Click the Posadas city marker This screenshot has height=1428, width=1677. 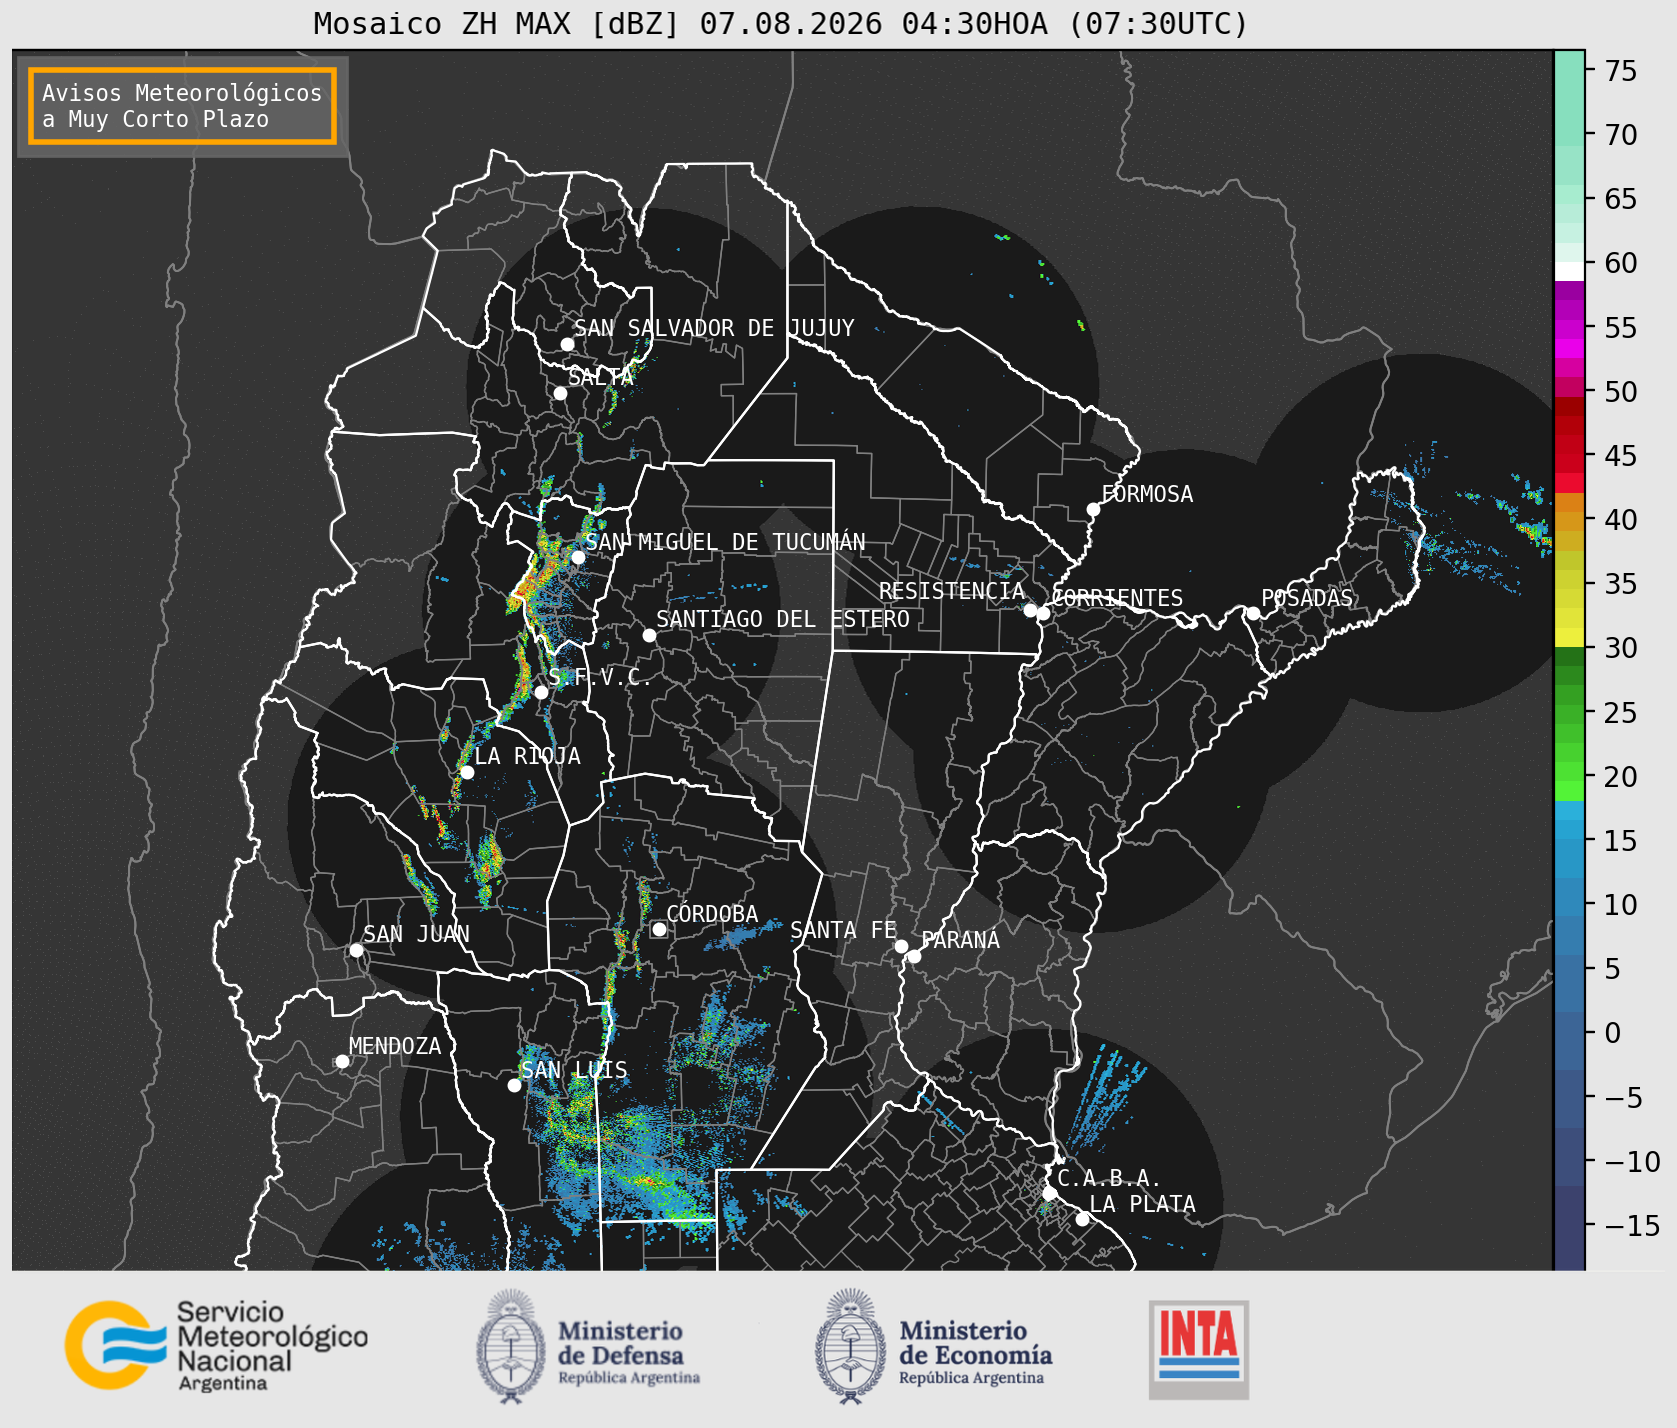pos(1252,613)
